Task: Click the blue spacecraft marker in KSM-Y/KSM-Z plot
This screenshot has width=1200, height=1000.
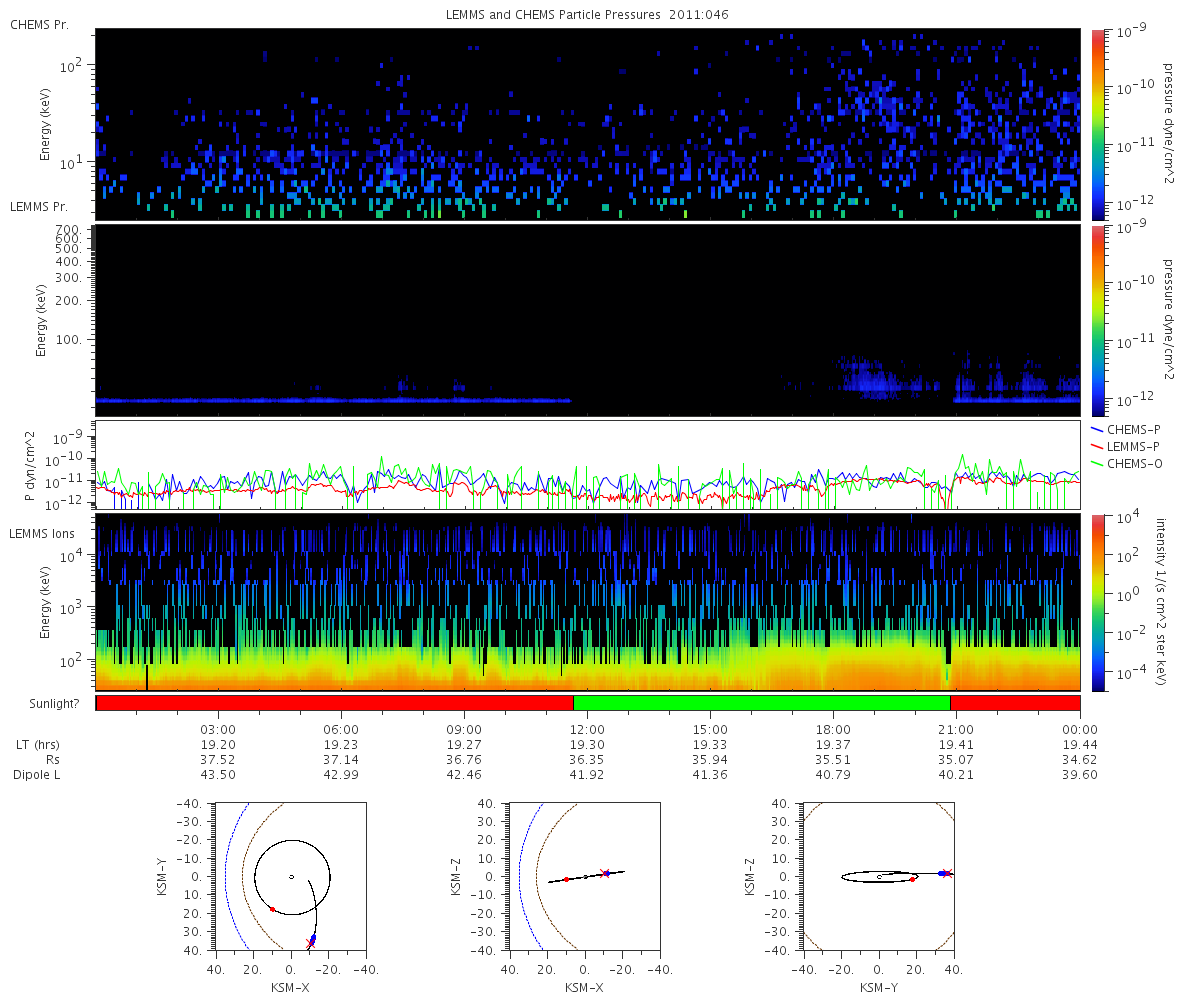Action: click(943, 873)
